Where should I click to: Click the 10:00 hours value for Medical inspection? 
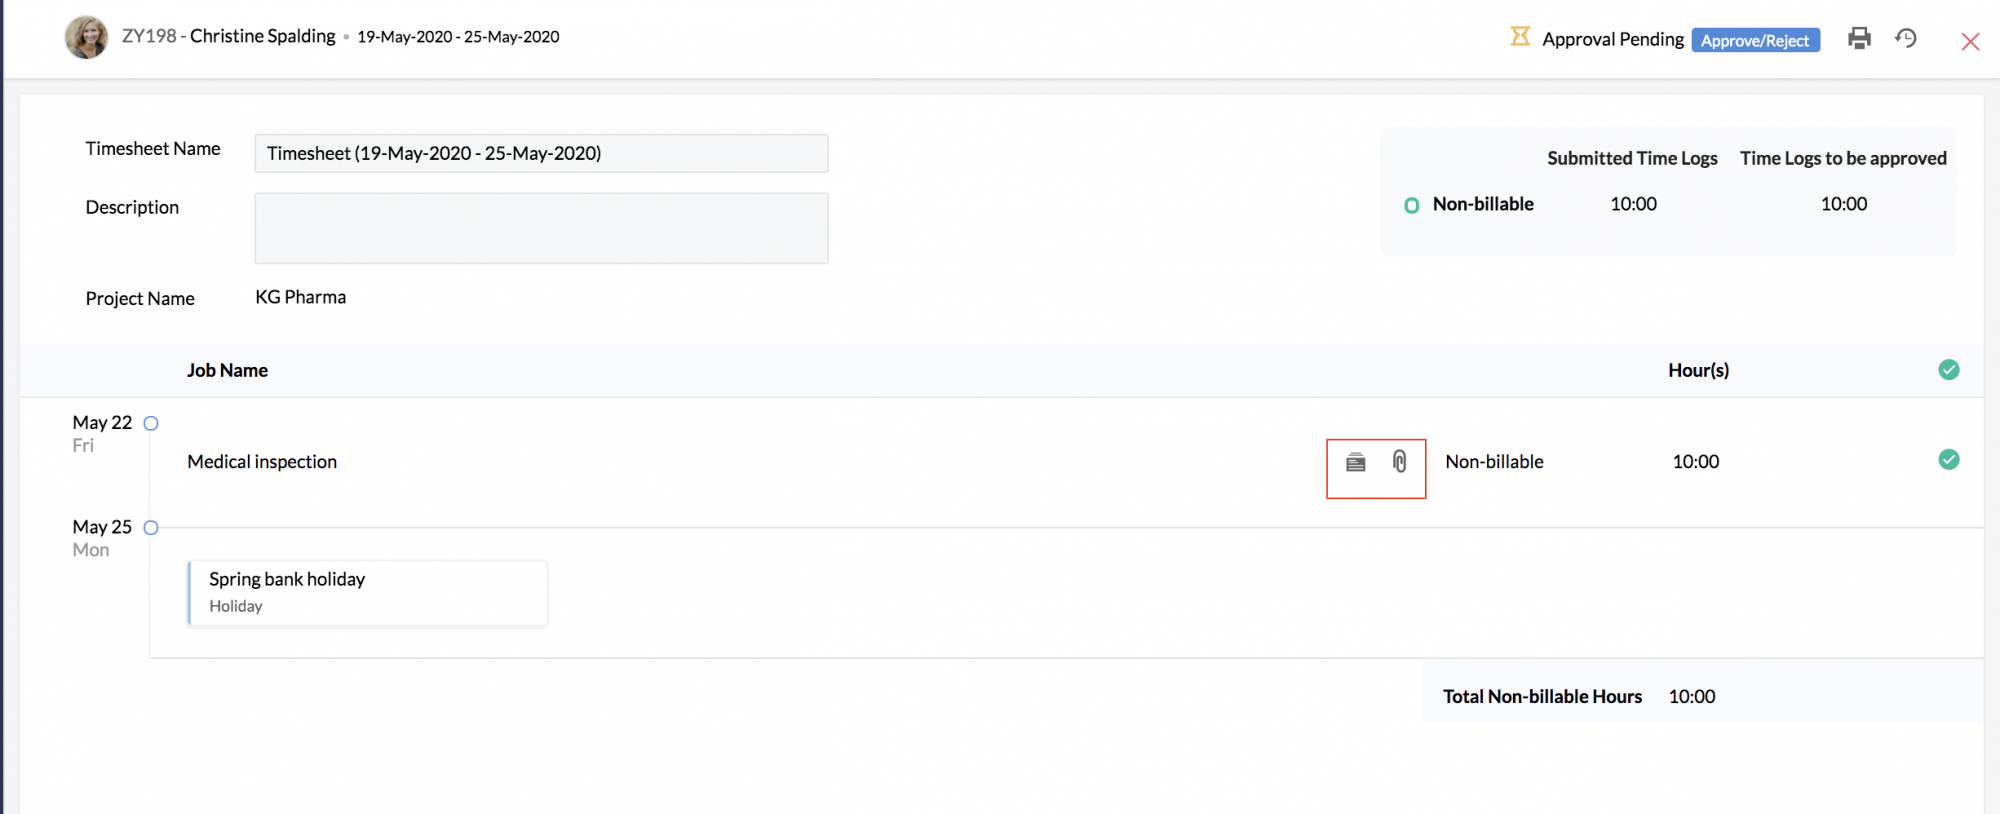pos(1696,462)
